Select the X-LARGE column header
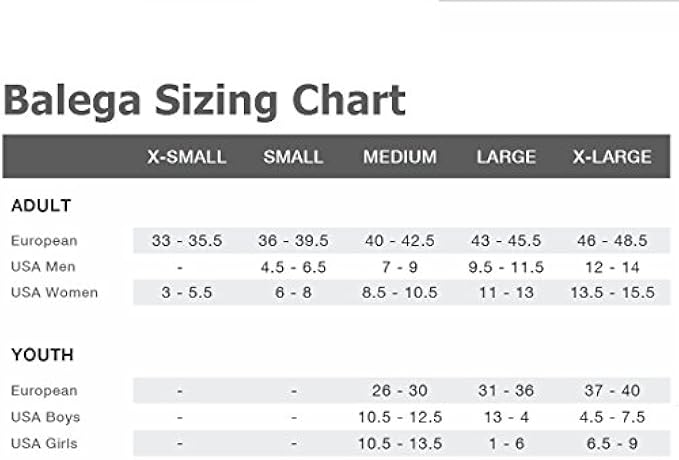Screen dimensions: 679x460 (x=612, y=157)
